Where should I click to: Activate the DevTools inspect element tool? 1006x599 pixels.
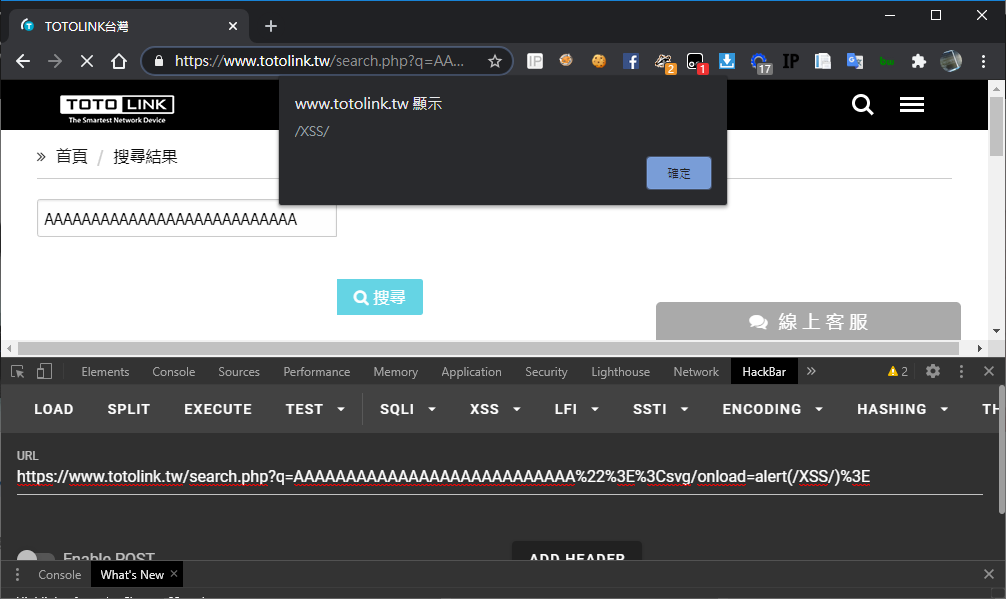tap(17, 371)
